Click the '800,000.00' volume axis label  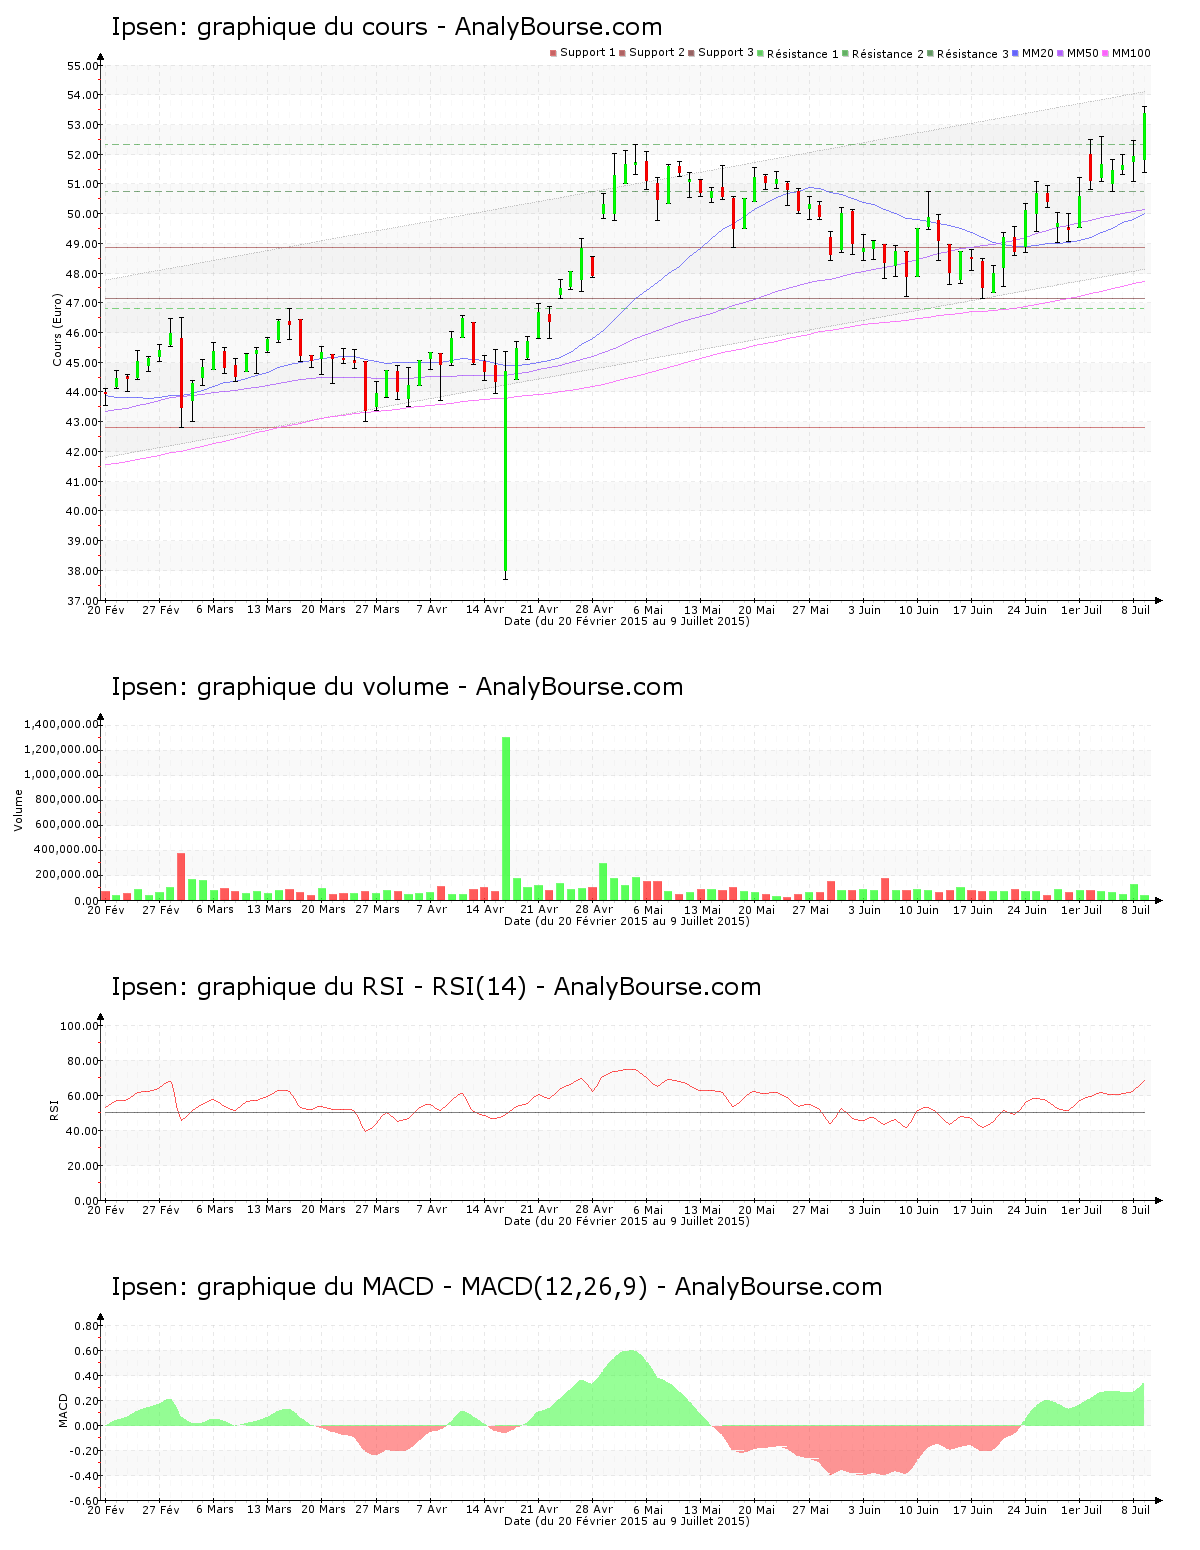point(67,800)
